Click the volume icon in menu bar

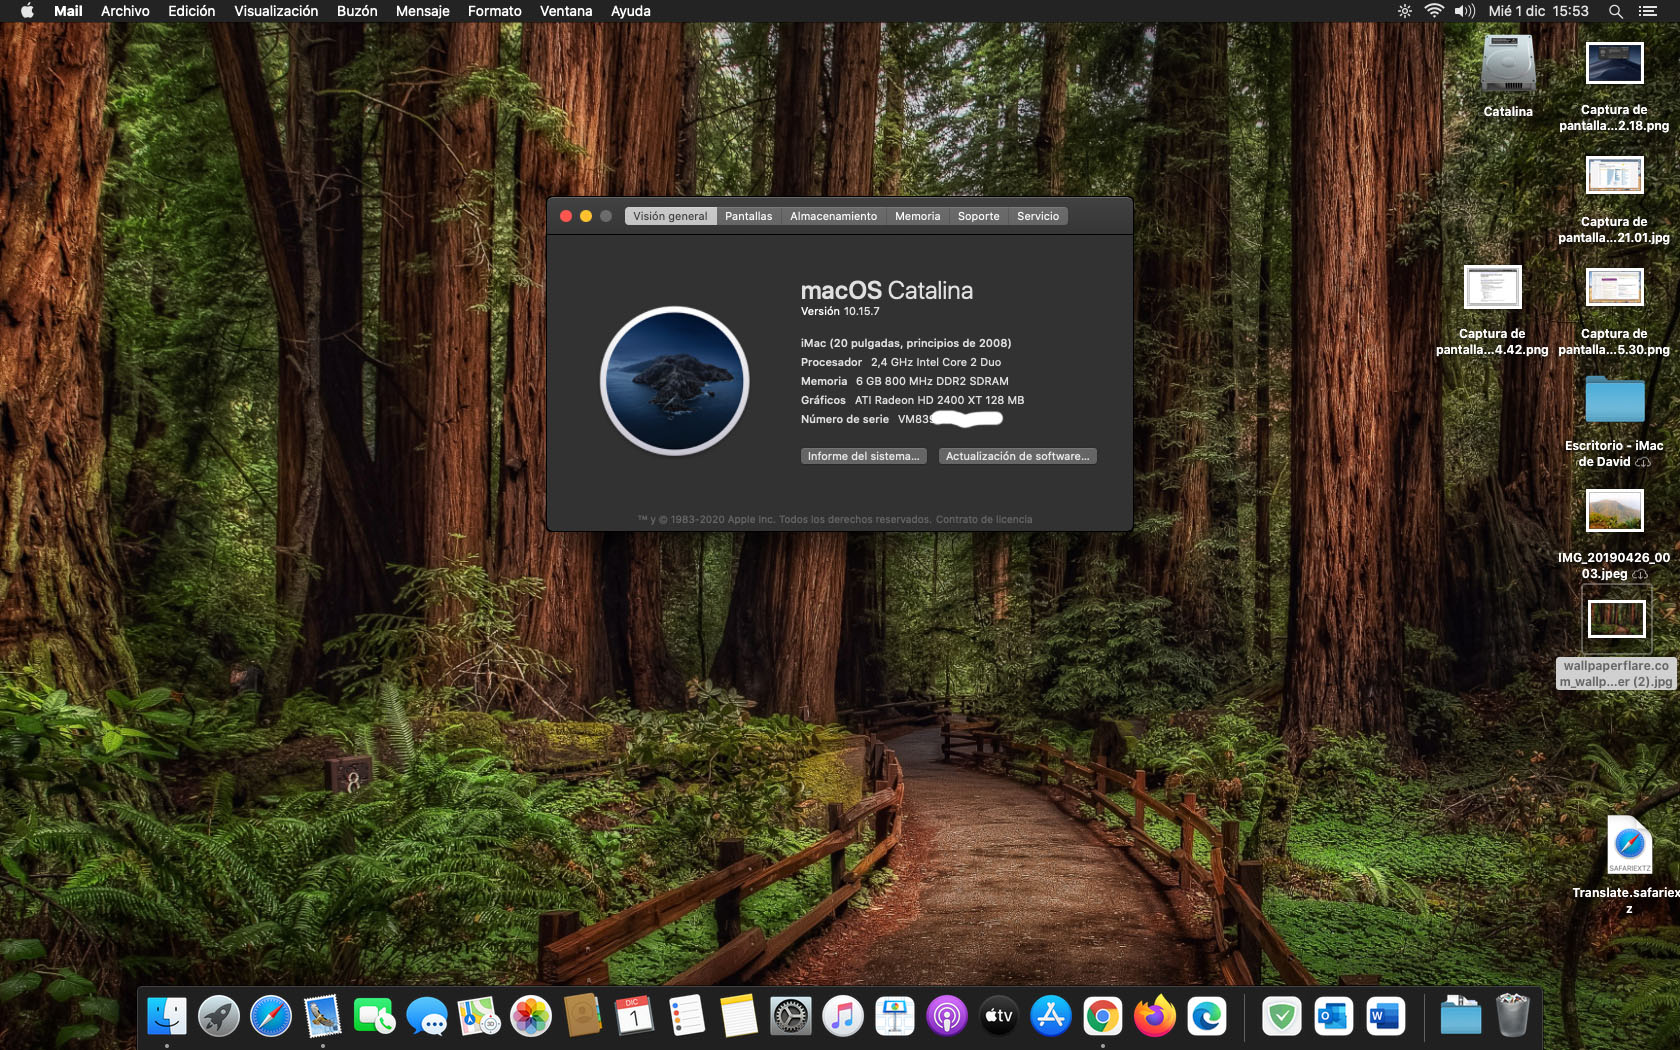pos(1465,11)
